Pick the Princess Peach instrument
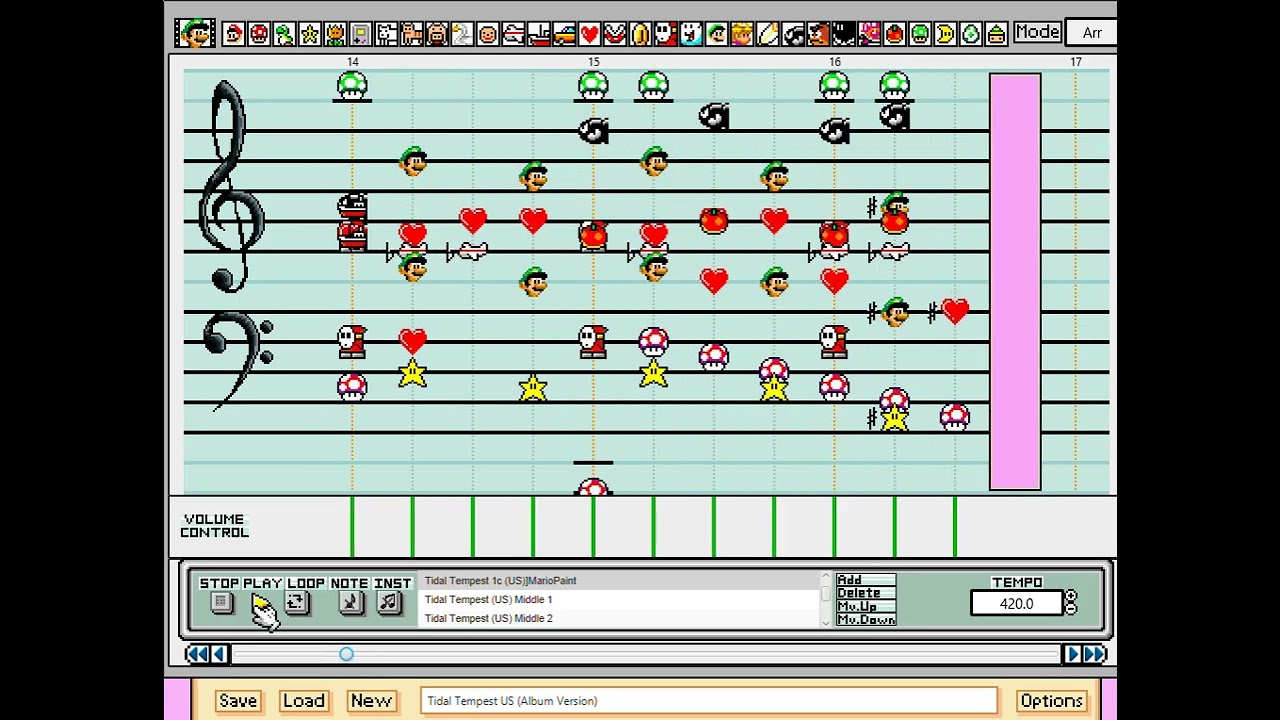The width and height of the screenshot is (1280, 720). tap(742, 34)
